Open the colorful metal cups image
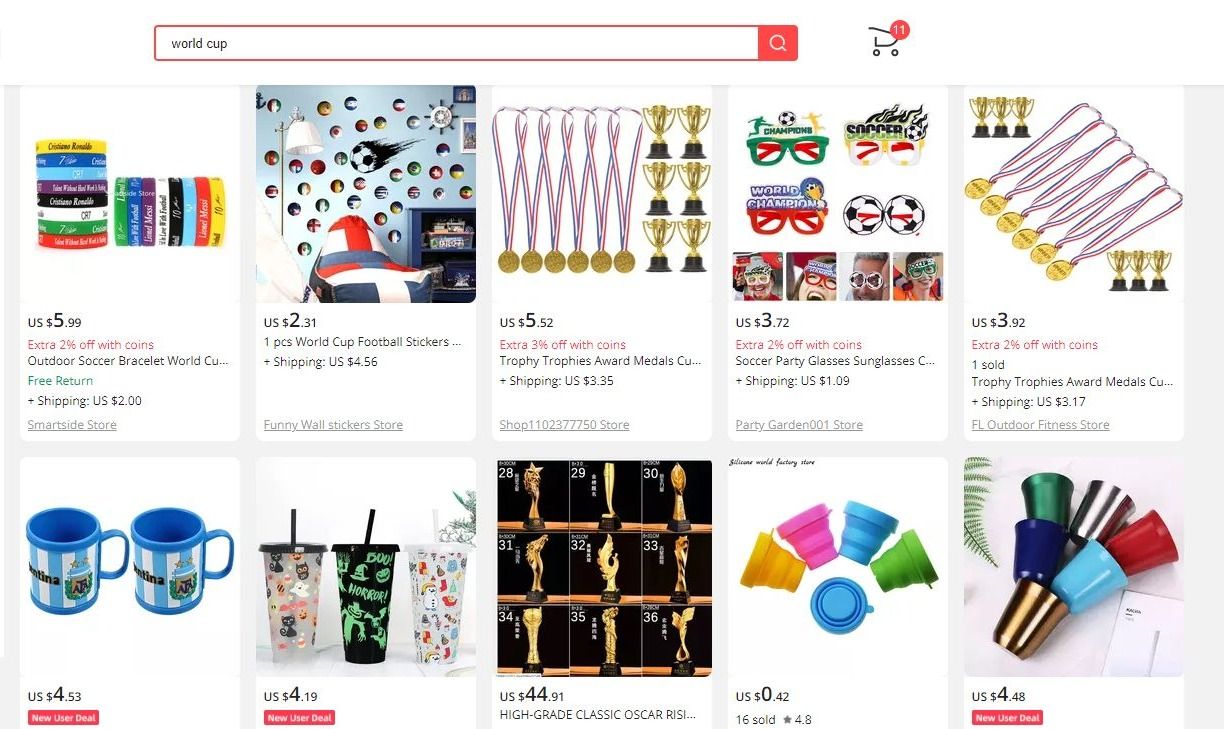This screenshot has width=1224, height=729. (1074, 567)
